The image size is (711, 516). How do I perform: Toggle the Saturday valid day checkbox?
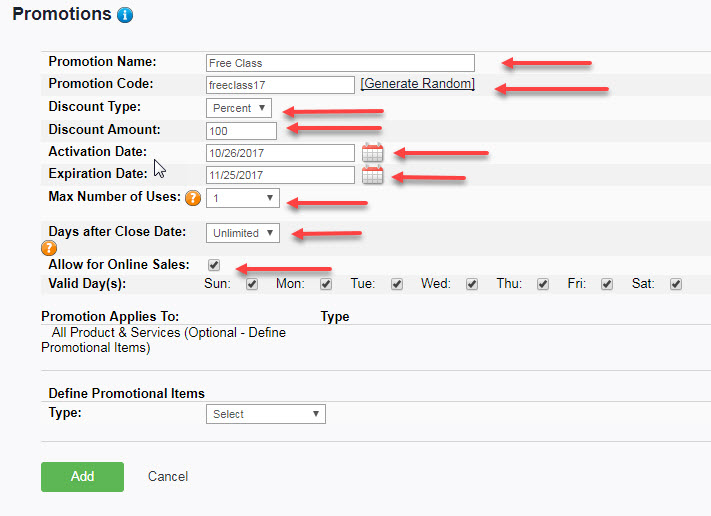676,284
